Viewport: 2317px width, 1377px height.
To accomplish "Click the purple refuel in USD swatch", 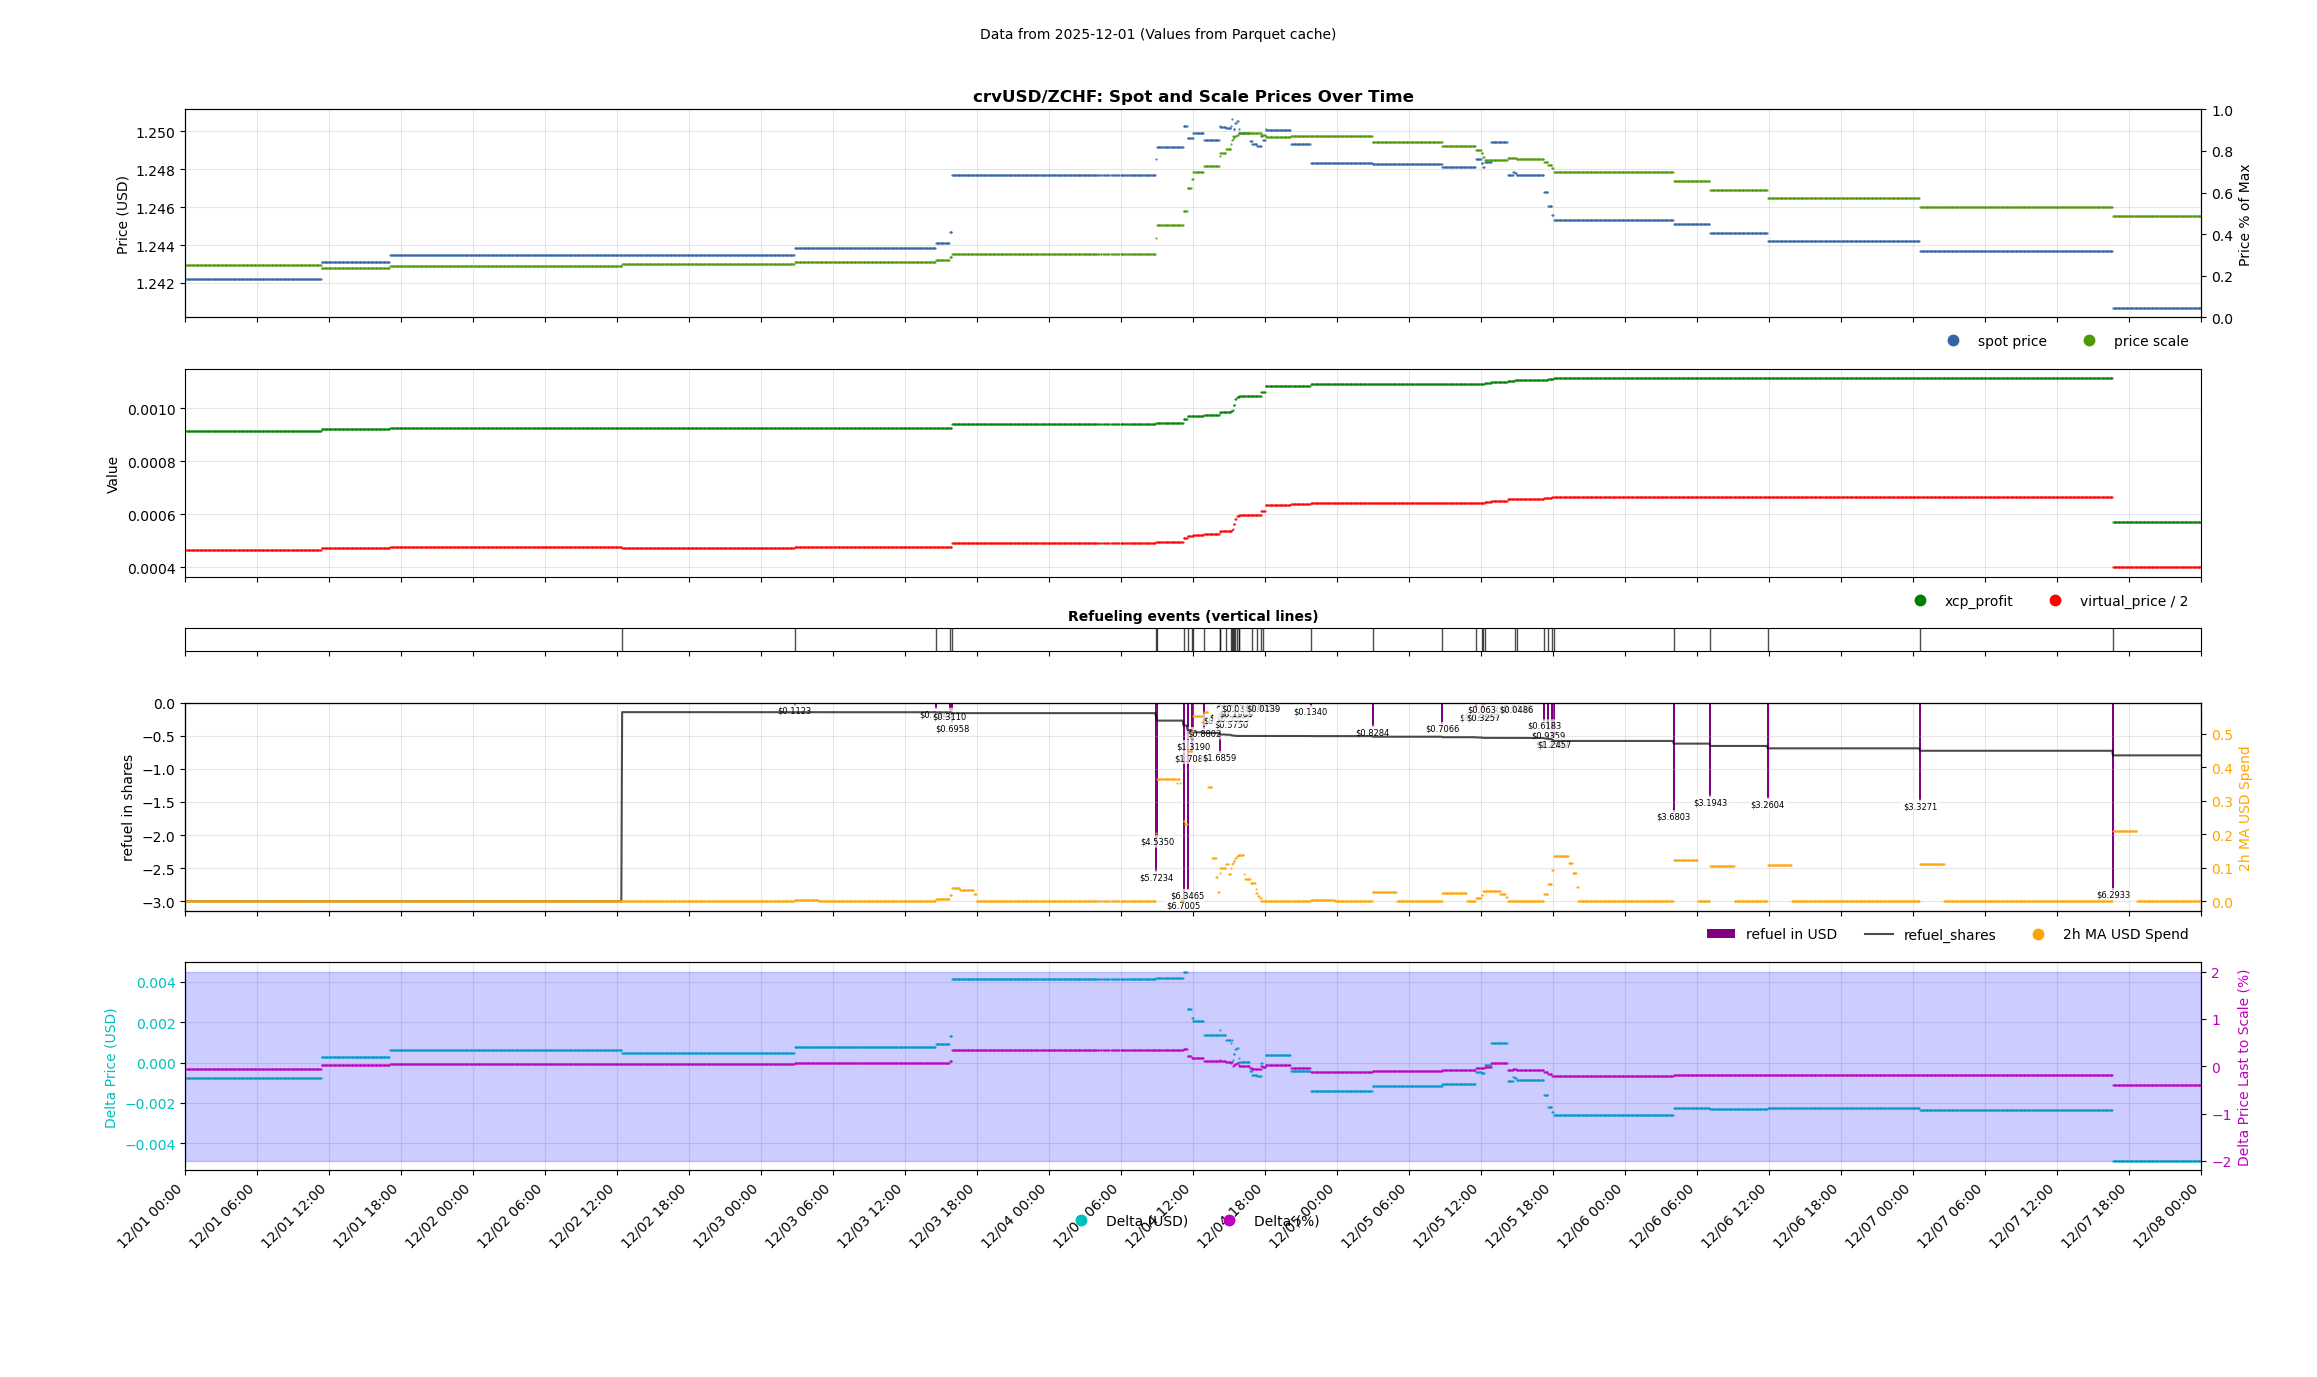I will click(1720, 934).
